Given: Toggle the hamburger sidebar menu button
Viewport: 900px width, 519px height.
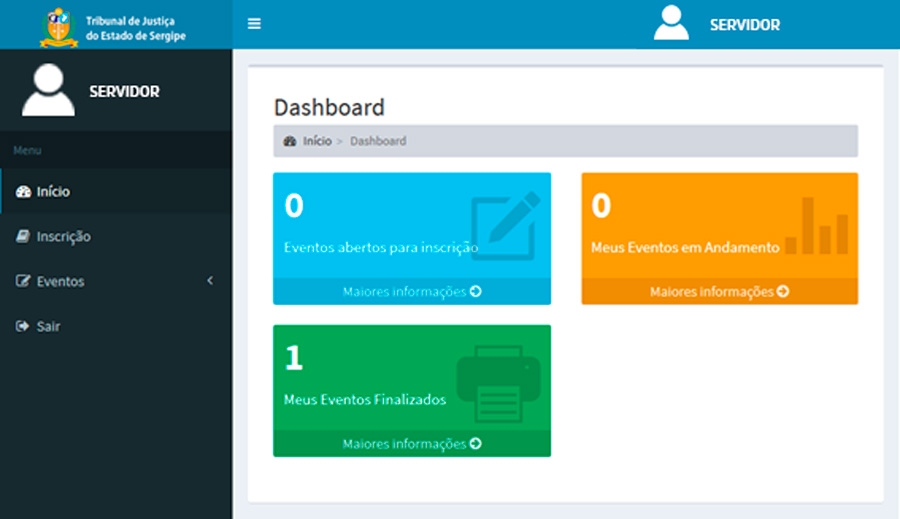Looking at the screenshot, I should click(x=254, y=24).
